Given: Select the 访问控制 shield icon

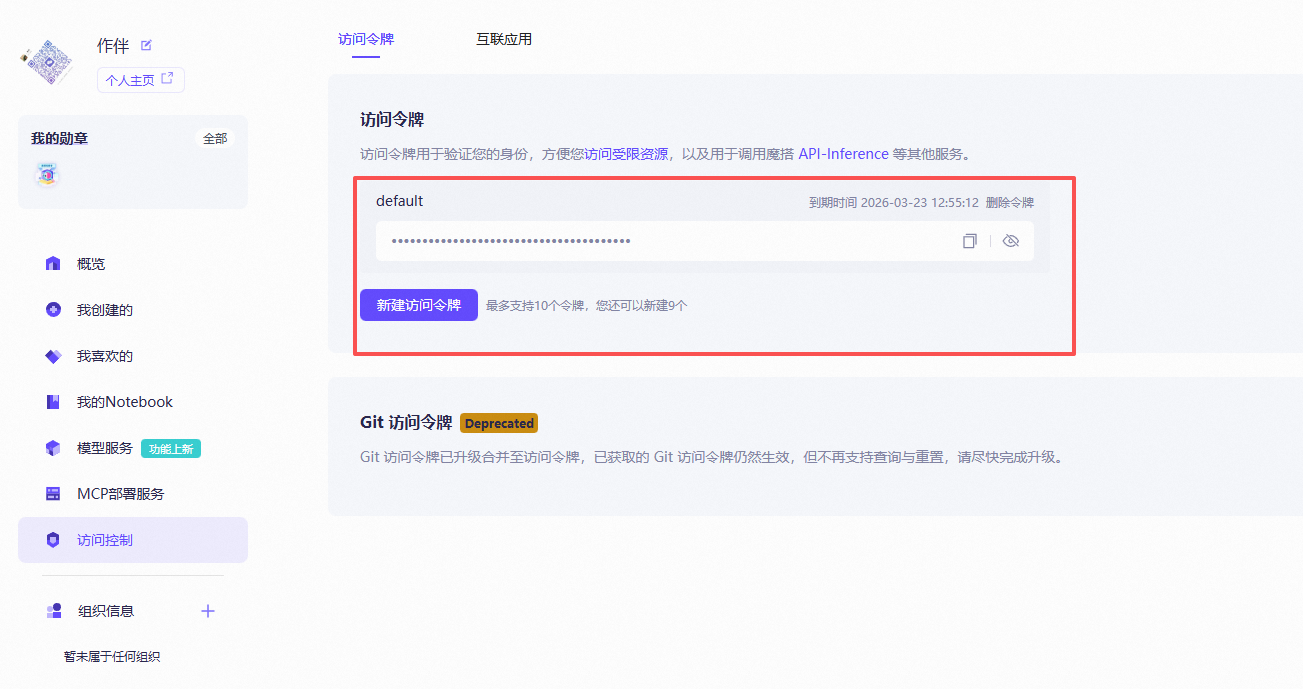Looking at the screenshot, I should (52, 539).
